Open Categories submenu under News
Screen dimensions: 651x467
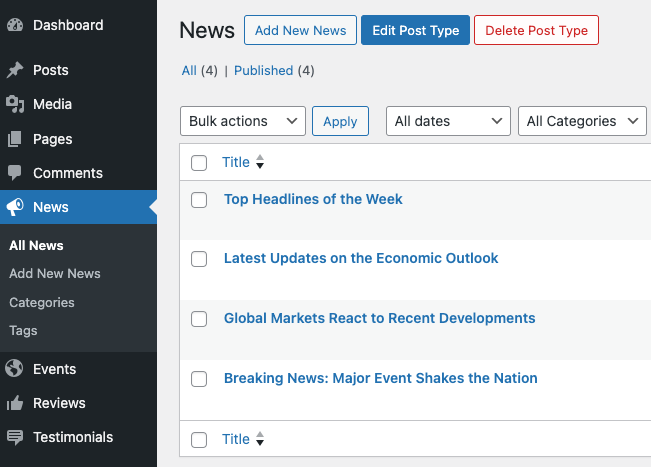coord(42,303)
